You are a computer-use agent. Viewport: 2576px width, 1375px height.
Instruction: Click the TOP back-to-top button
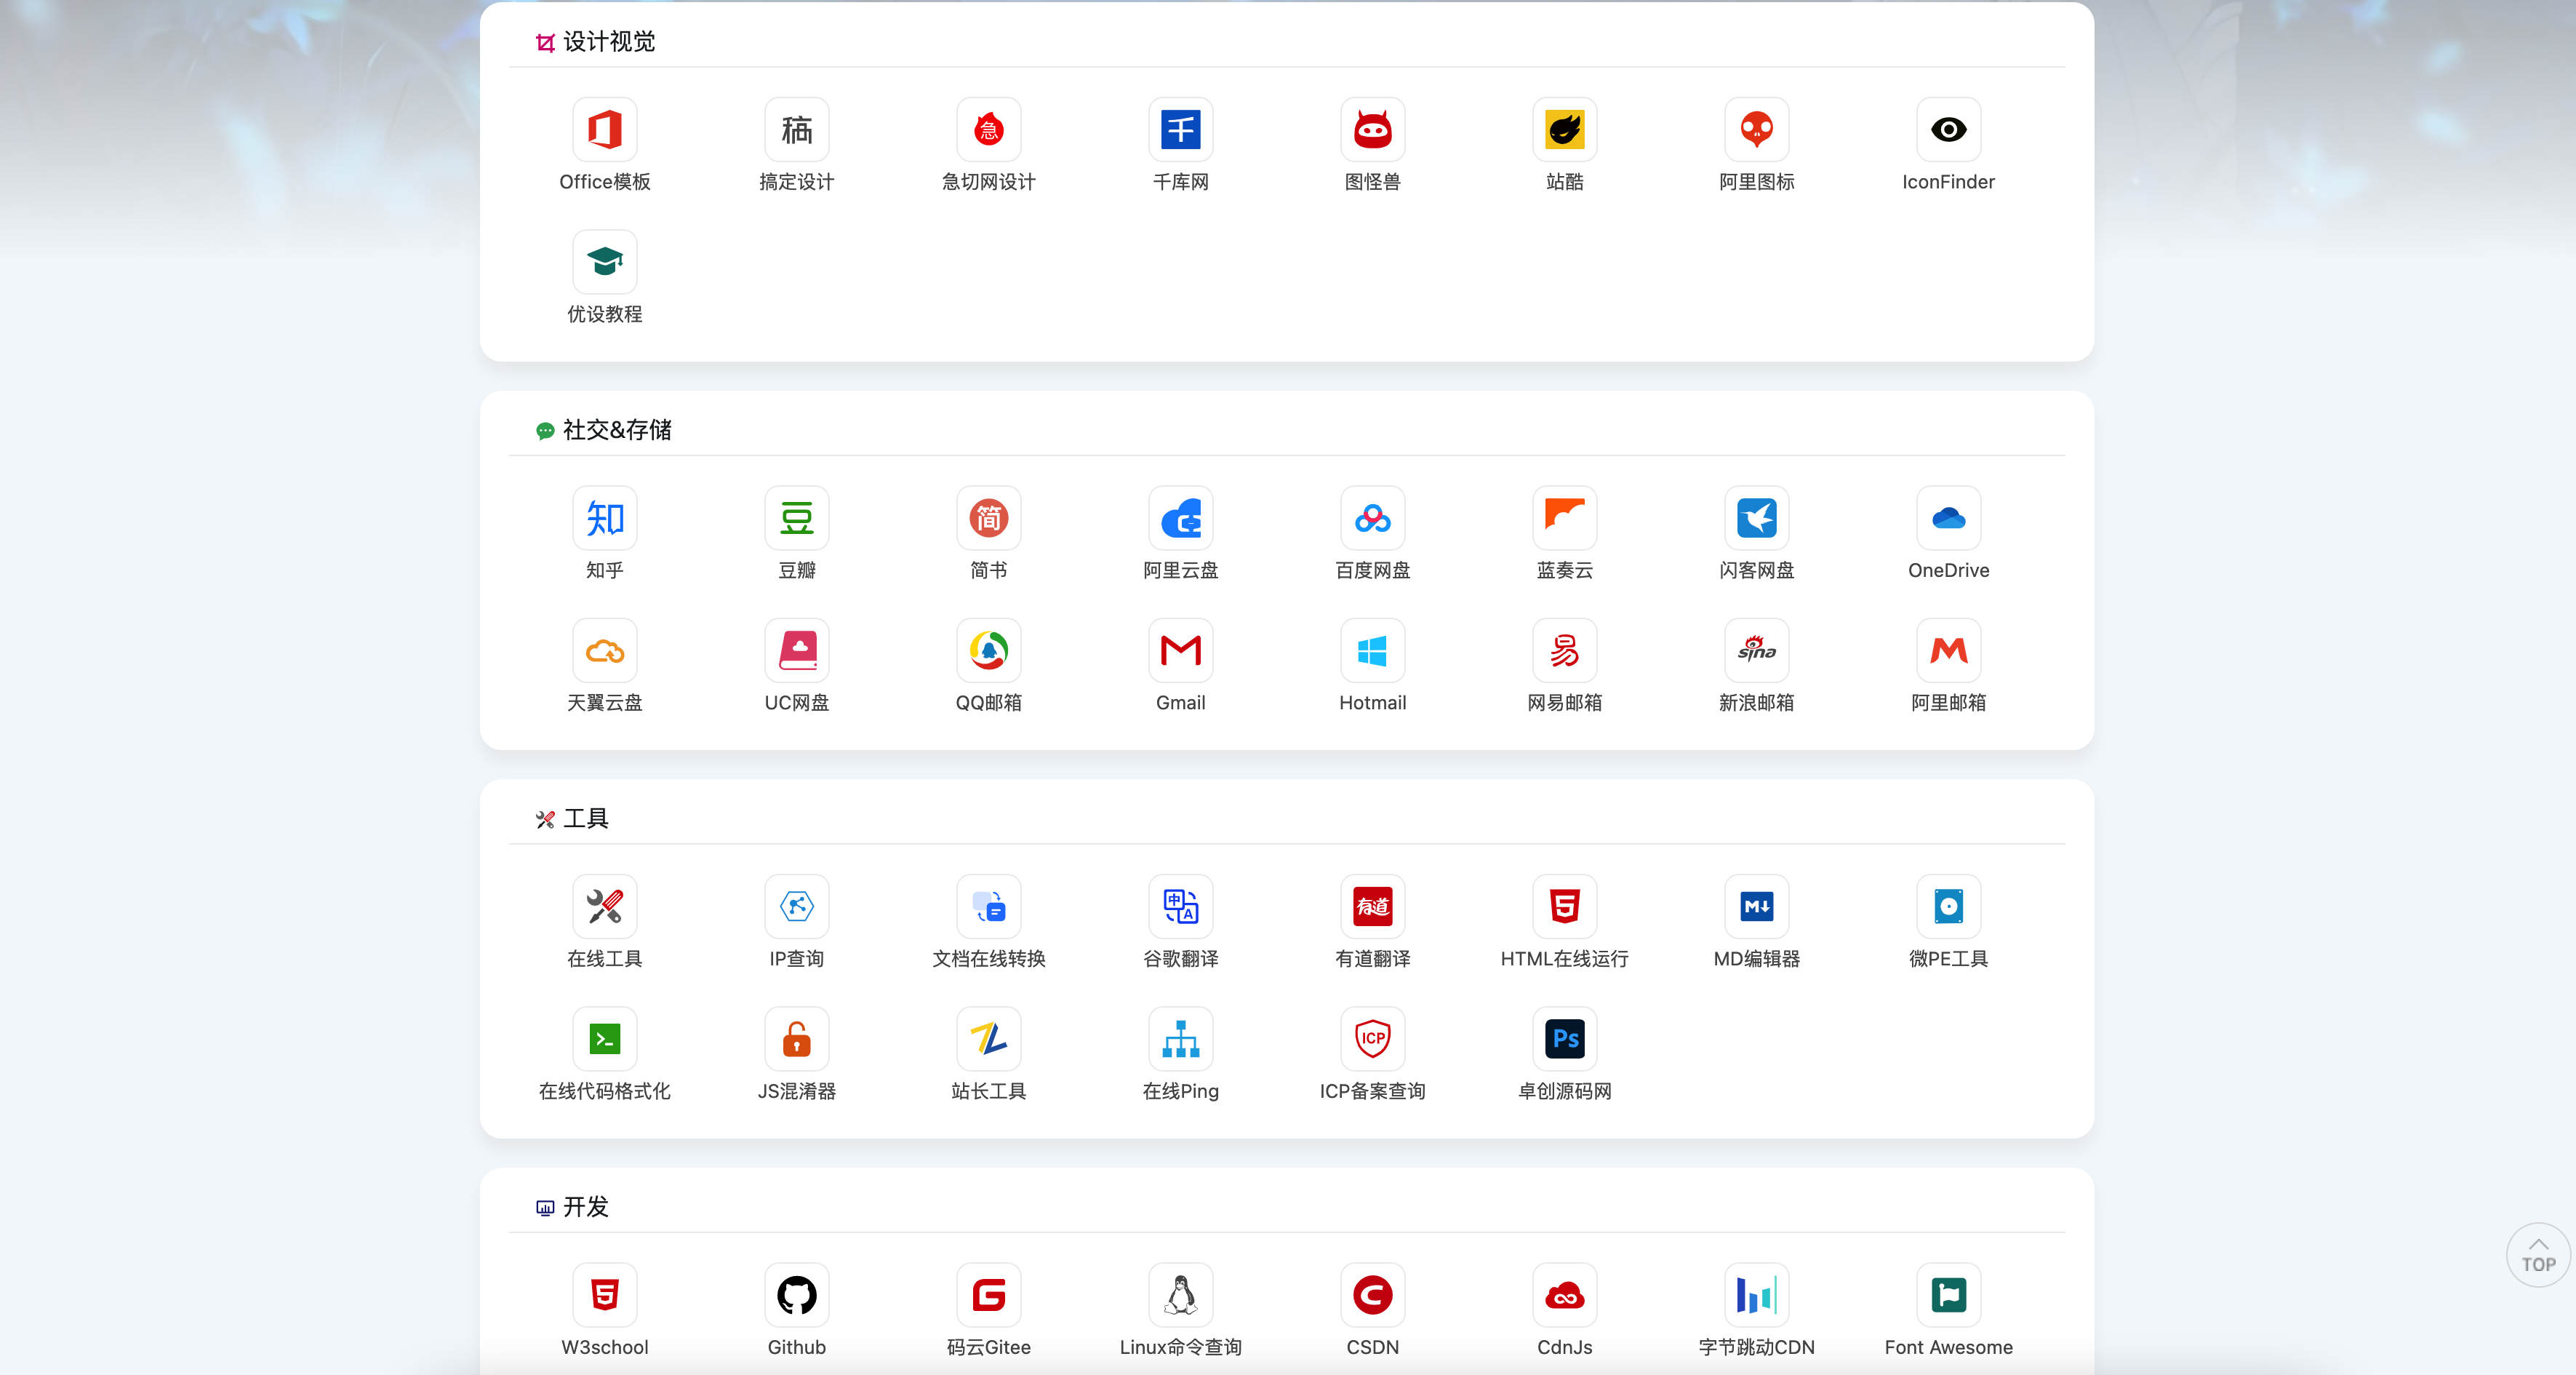coord(2537,1254)
